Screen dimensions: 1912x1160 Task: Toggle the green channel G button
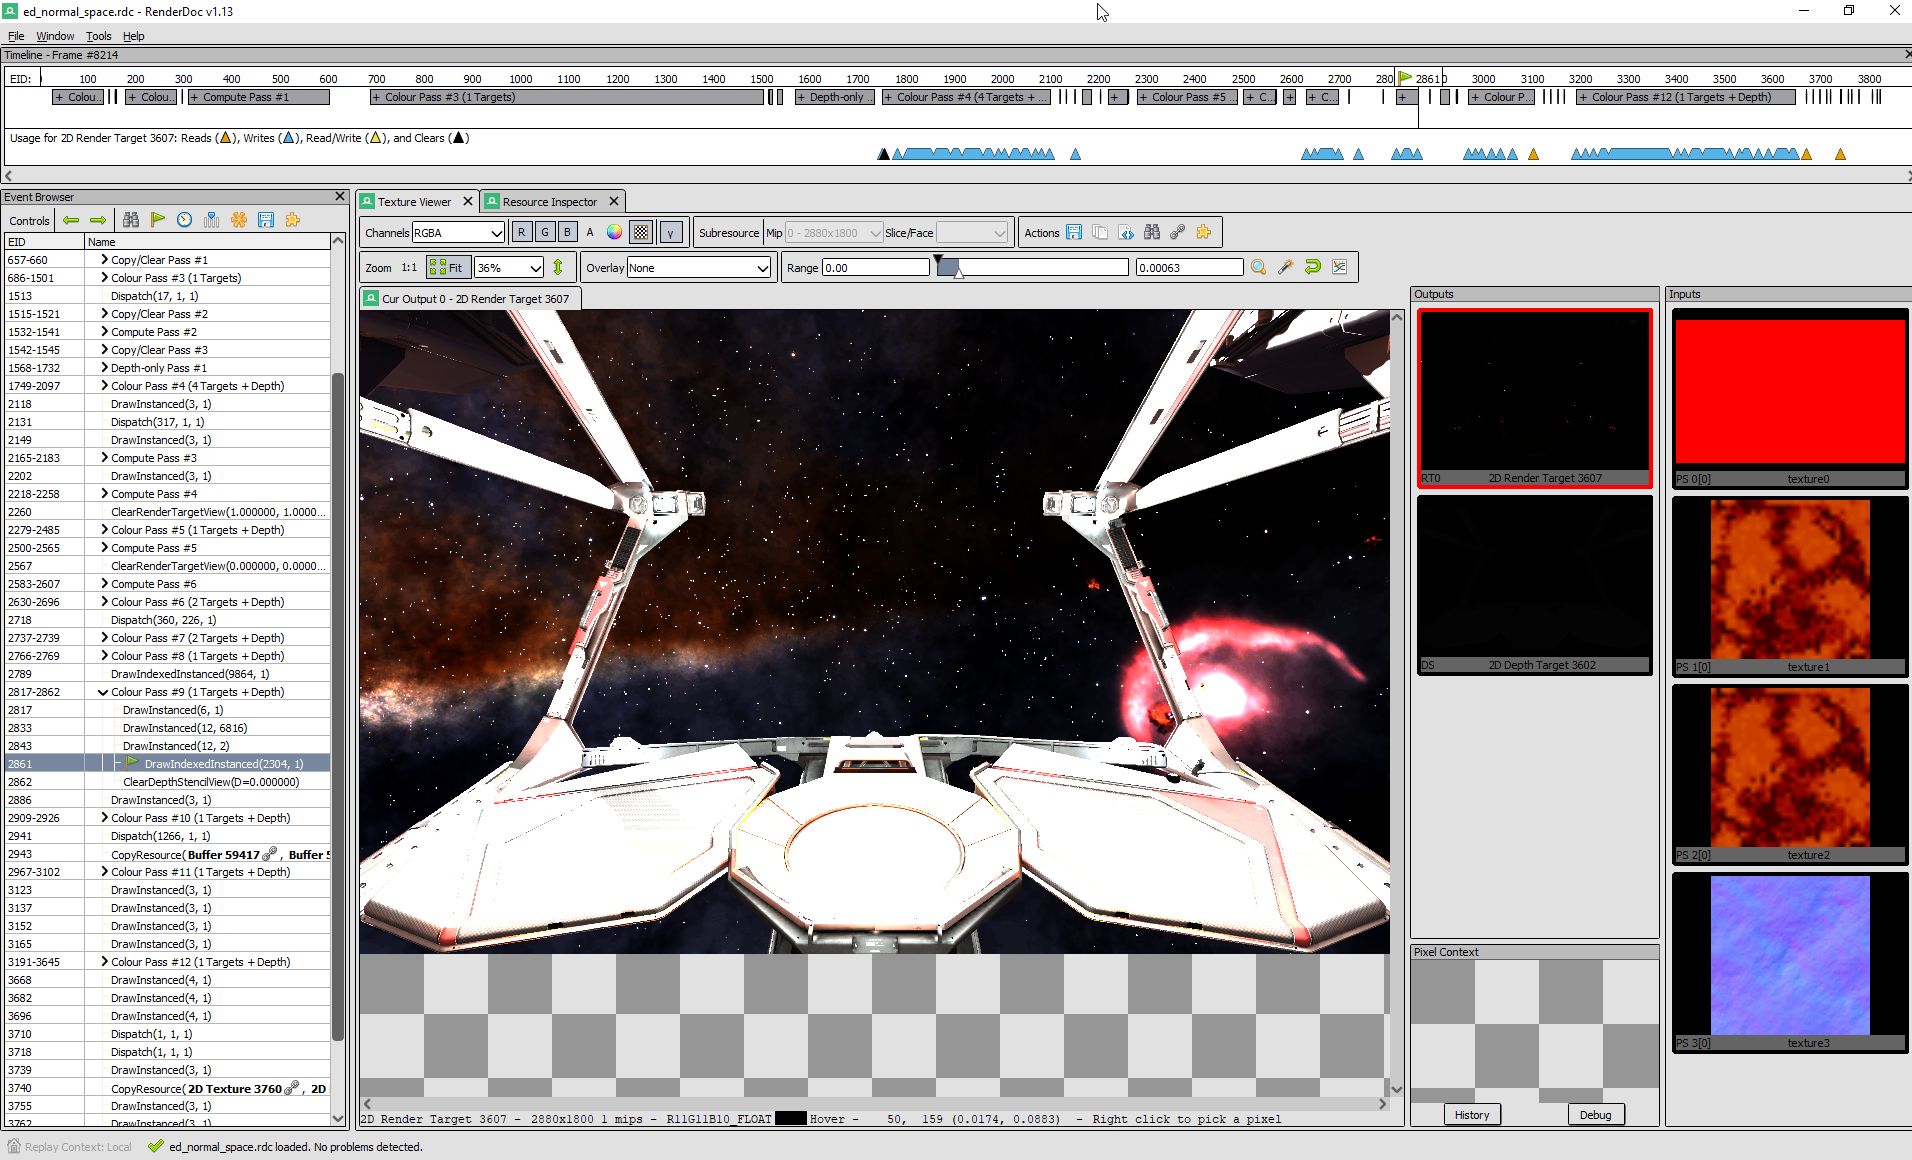coord(545,232)
